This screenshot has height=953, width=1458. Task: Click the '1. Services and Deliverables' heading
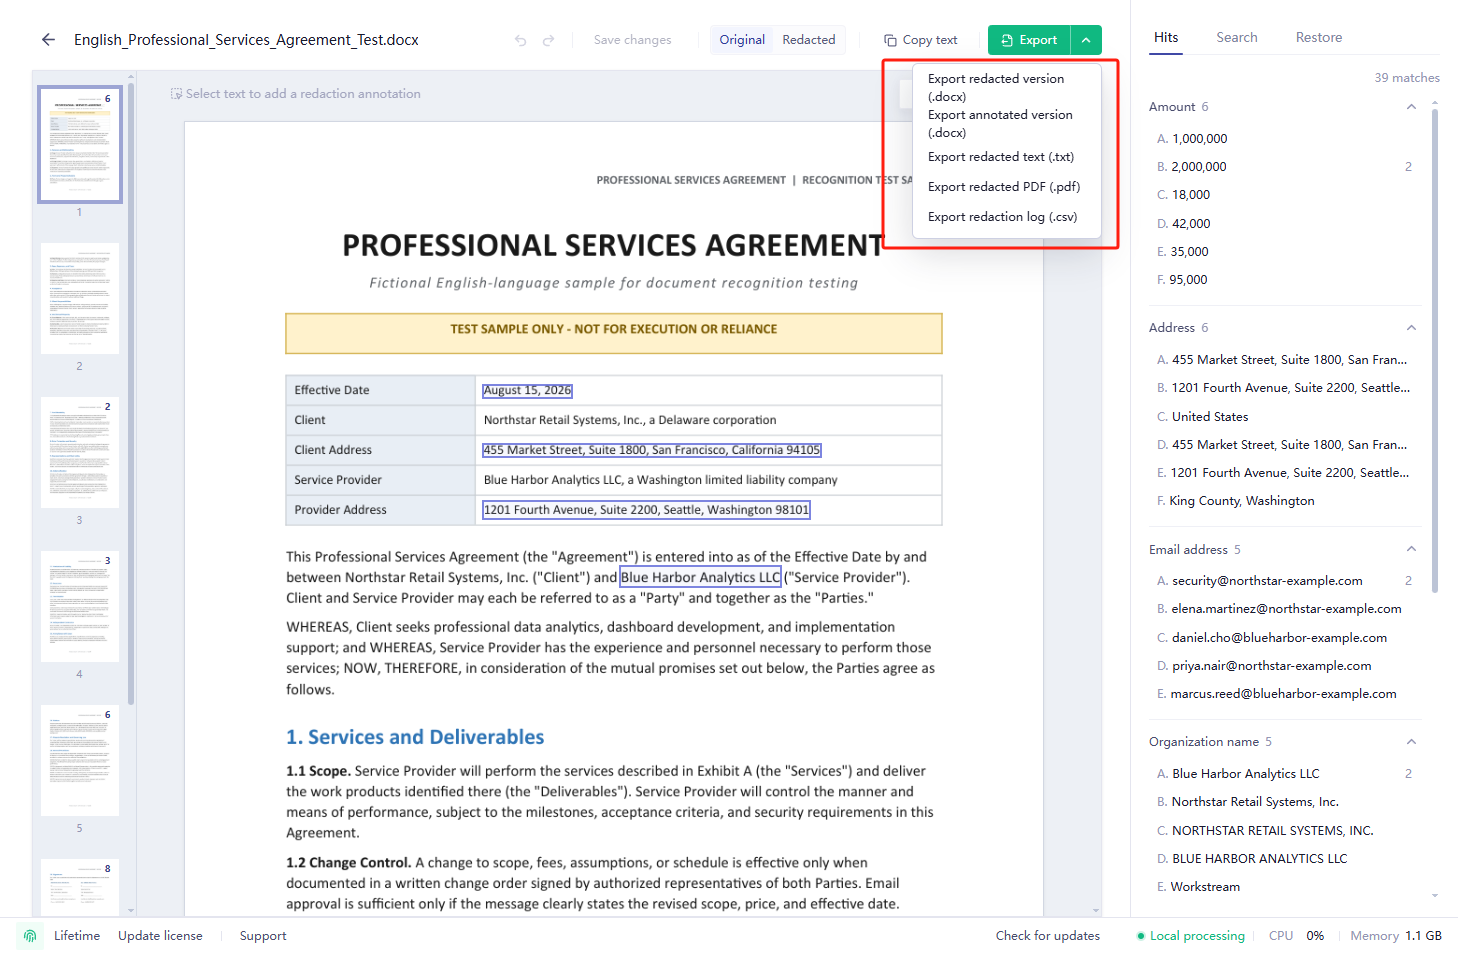[415, 737]
